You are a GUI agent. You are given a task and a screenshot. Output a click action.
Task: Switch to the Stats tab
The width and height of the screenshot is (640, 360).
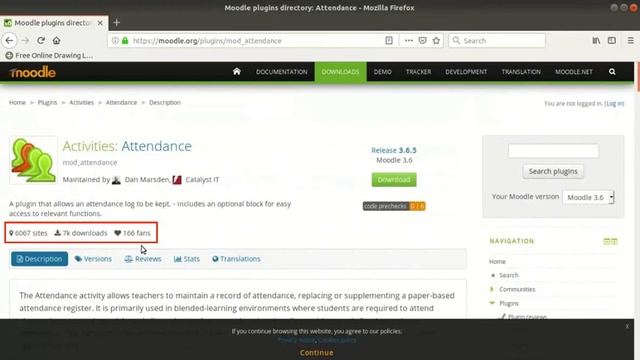point(187,259)
